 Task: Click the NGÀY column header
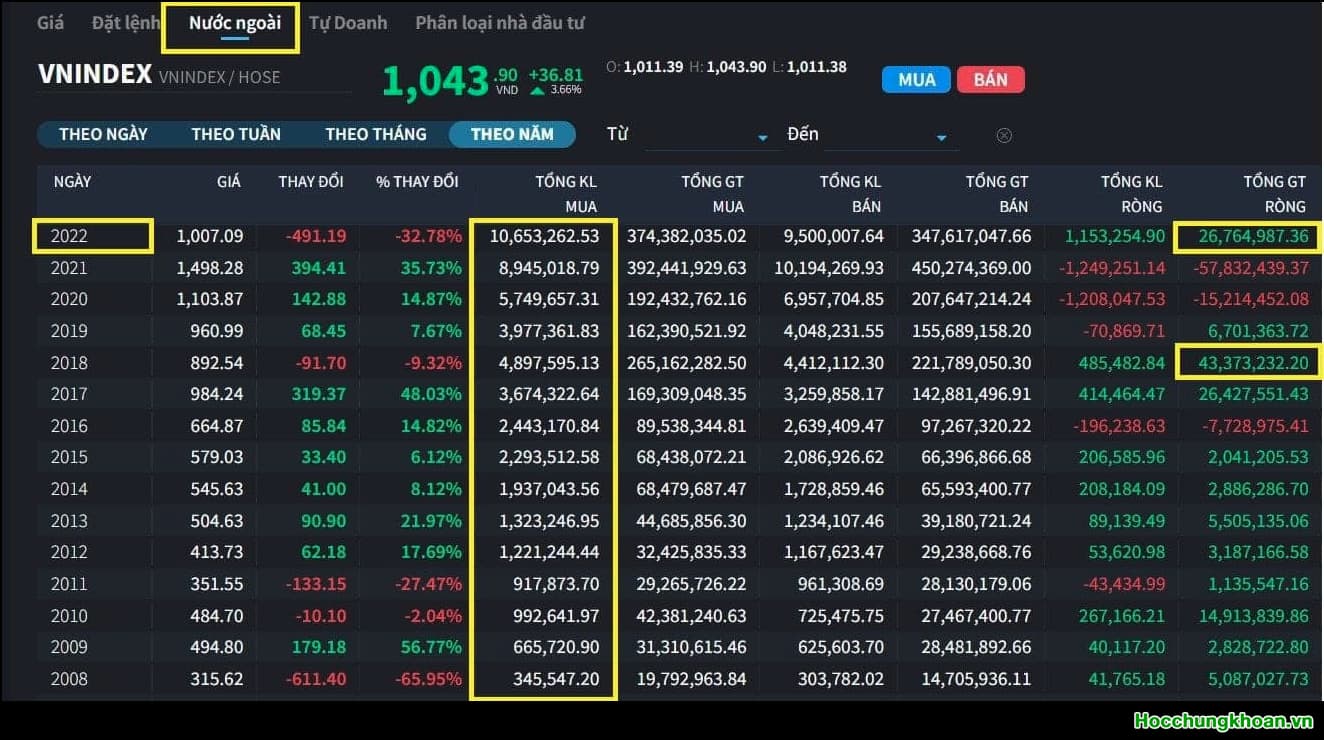tap(72, 181)
